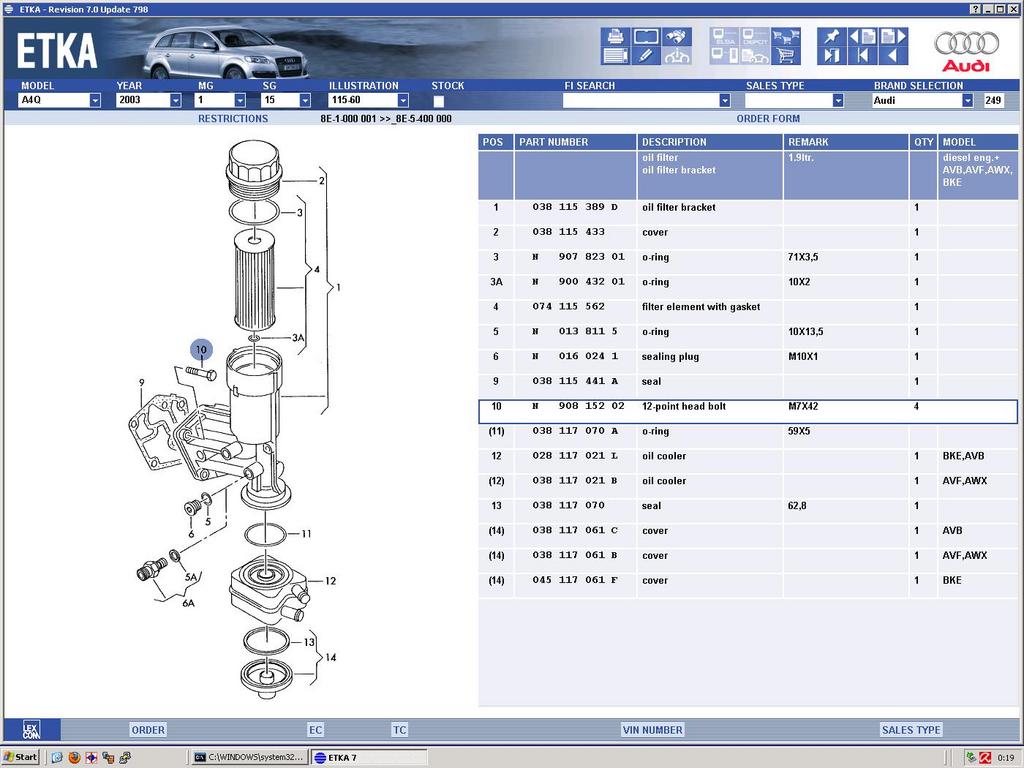
Task: Click the pushpin icon in the toolbar
Action: [830, 37]
